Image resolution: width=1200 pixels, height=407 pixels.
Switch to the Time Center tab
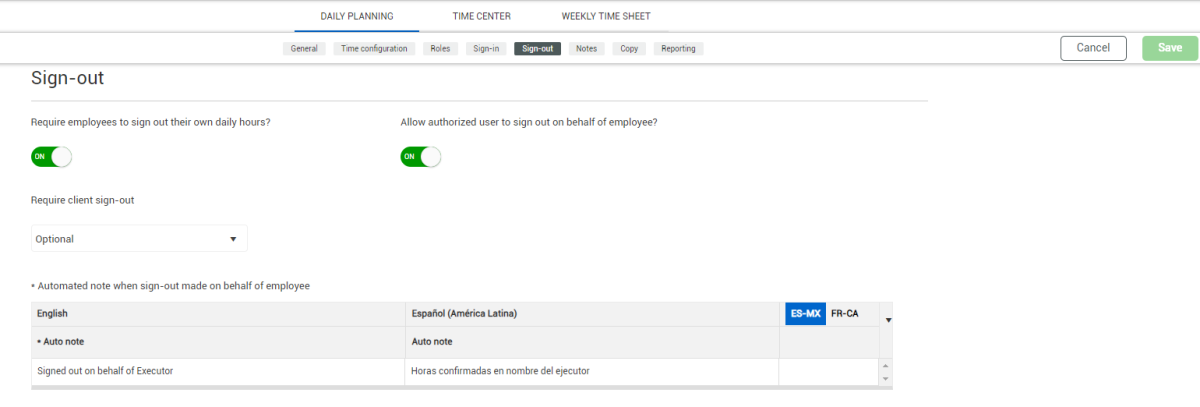click(x=482, y=16)
